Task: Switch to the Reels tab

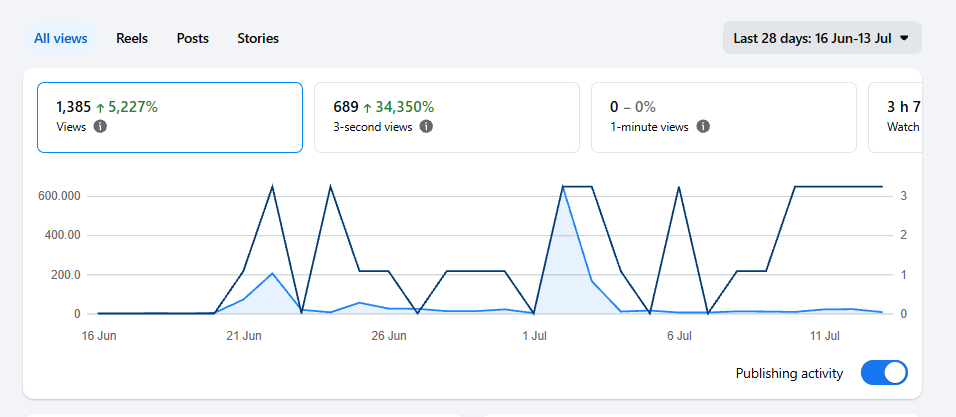Action: pos(132,38)
